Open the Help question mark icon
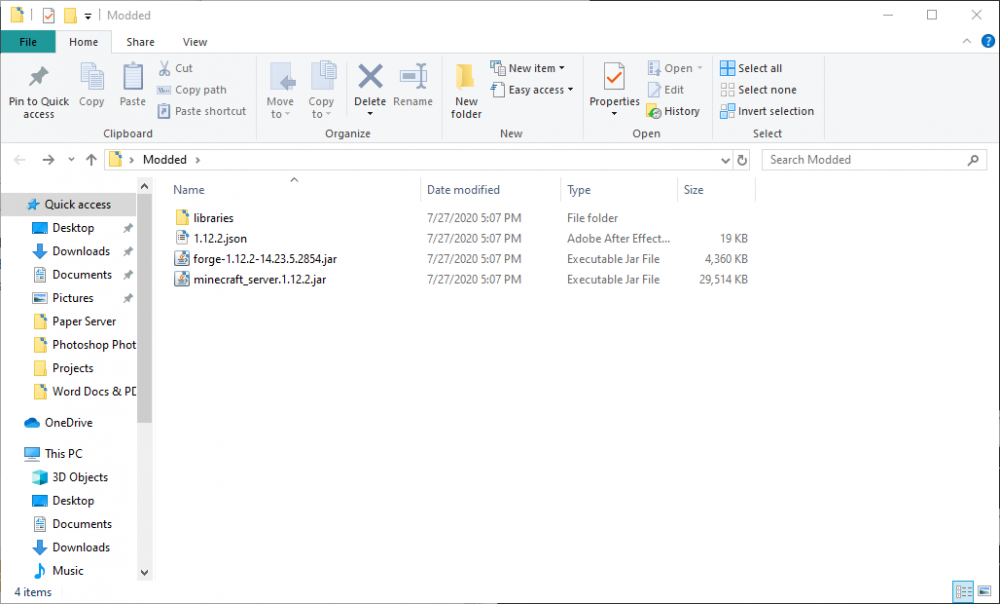Screen dimensions: 1000x604 (x=988, y=41)
